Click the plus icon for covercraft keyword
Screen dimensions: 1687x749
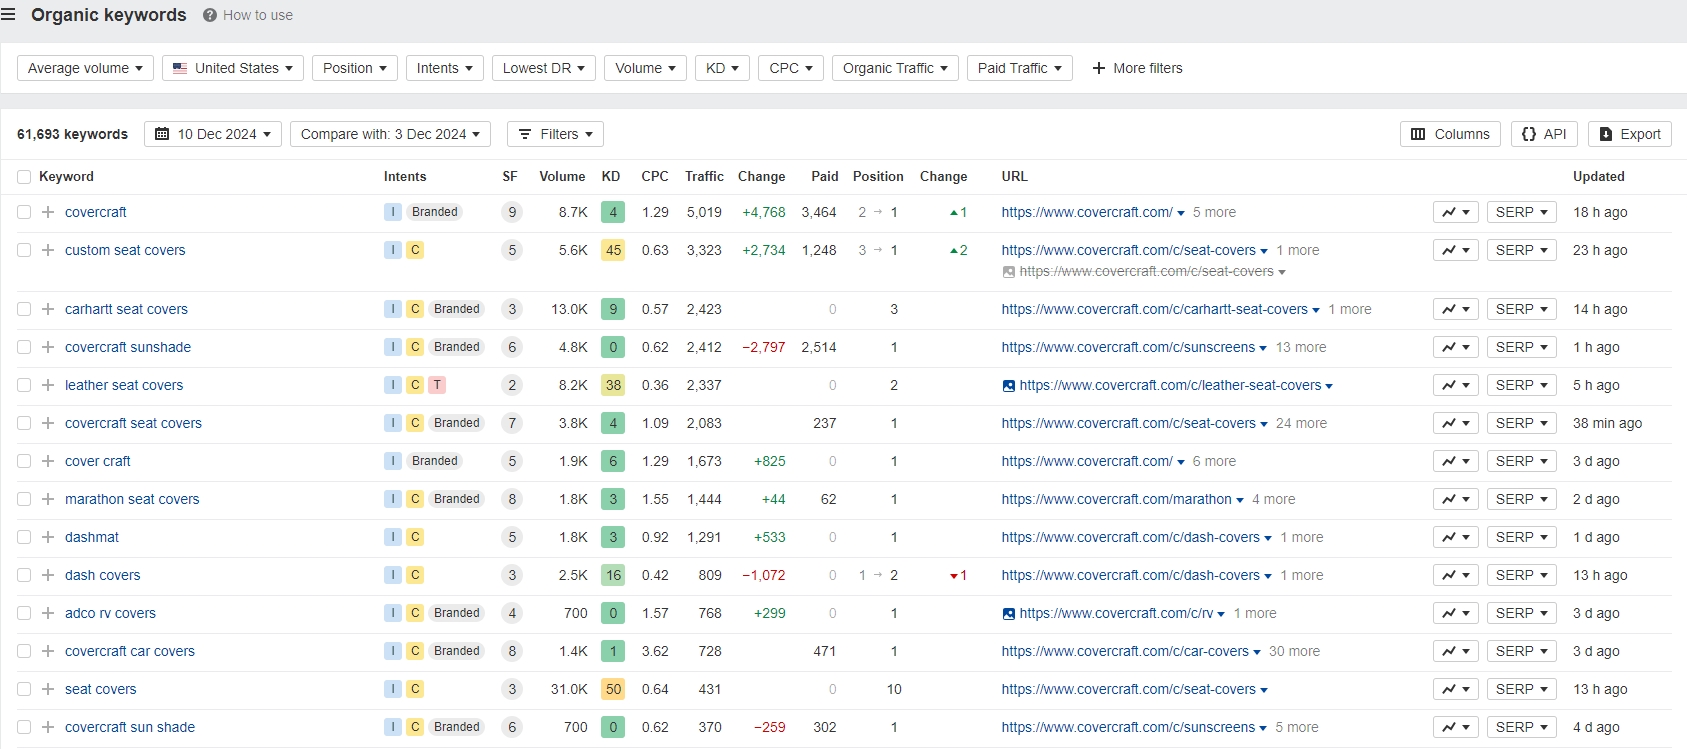point(48,212)
